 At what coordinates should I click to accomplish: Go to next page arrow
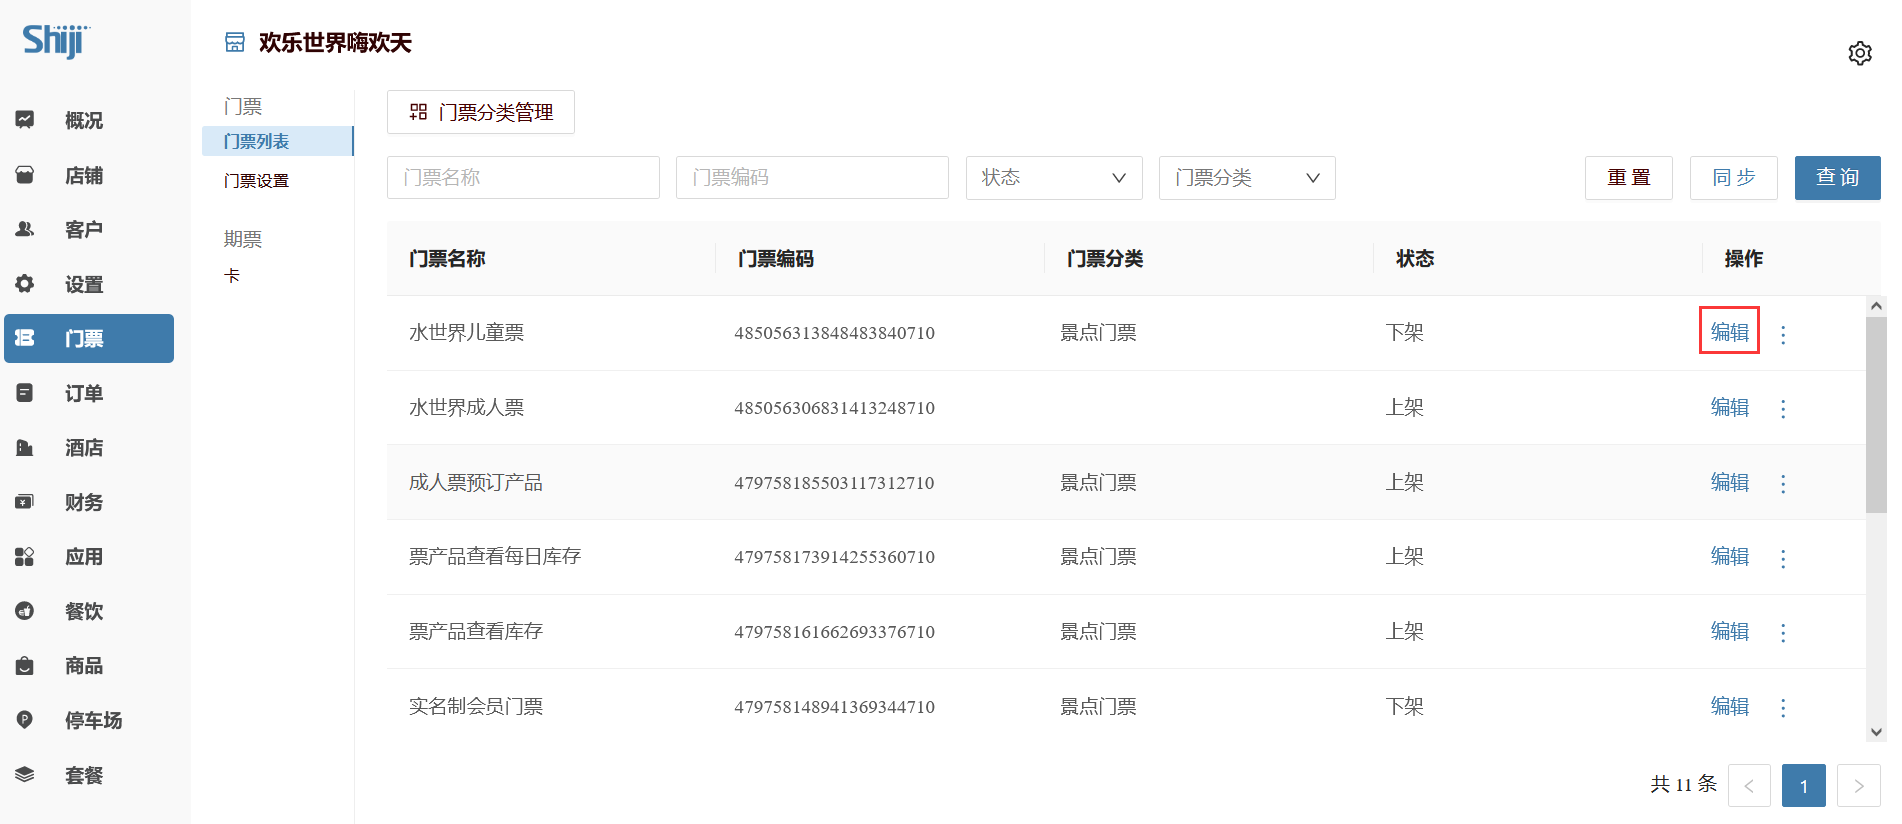click(x=1859, y=786)
